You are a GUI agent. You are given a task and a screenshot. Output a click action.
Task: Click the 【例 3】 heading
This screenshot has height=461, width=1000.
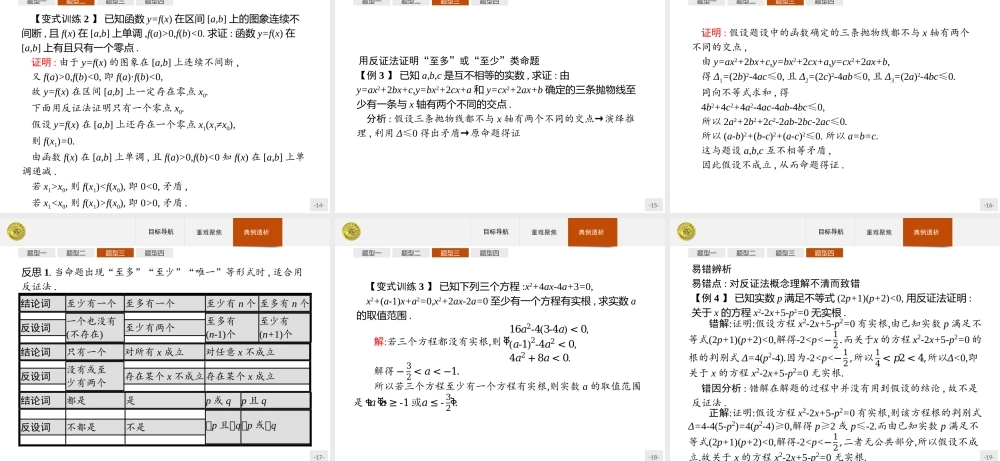click(x=376, y=75)
